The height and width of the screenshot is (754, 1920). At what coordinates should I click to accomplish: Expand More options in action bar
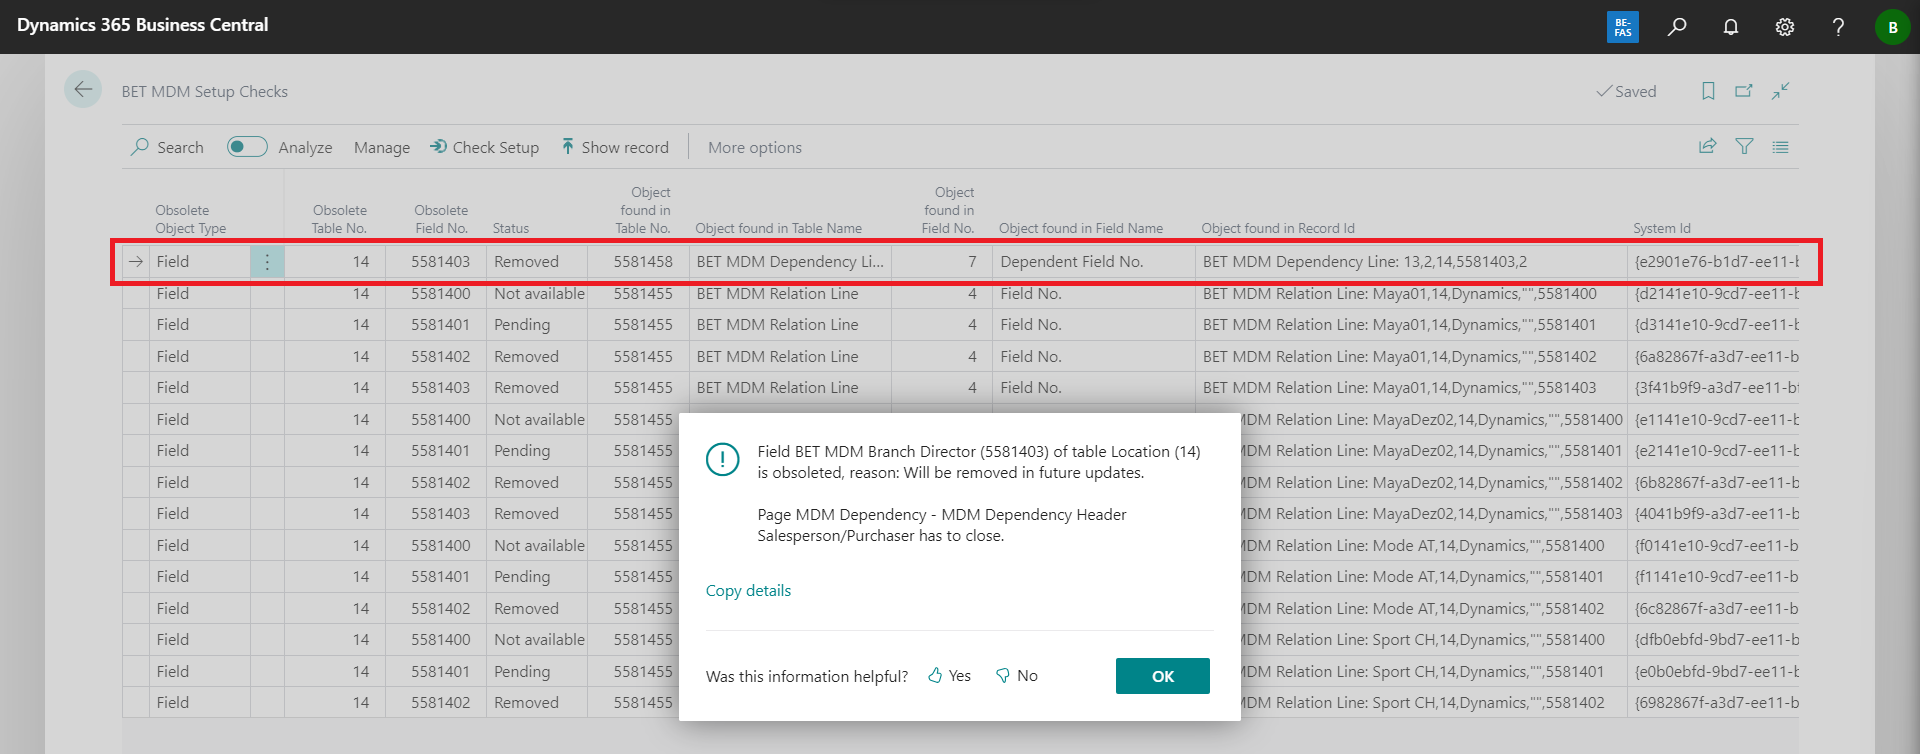pyautogui.click(x=754, y=148)
